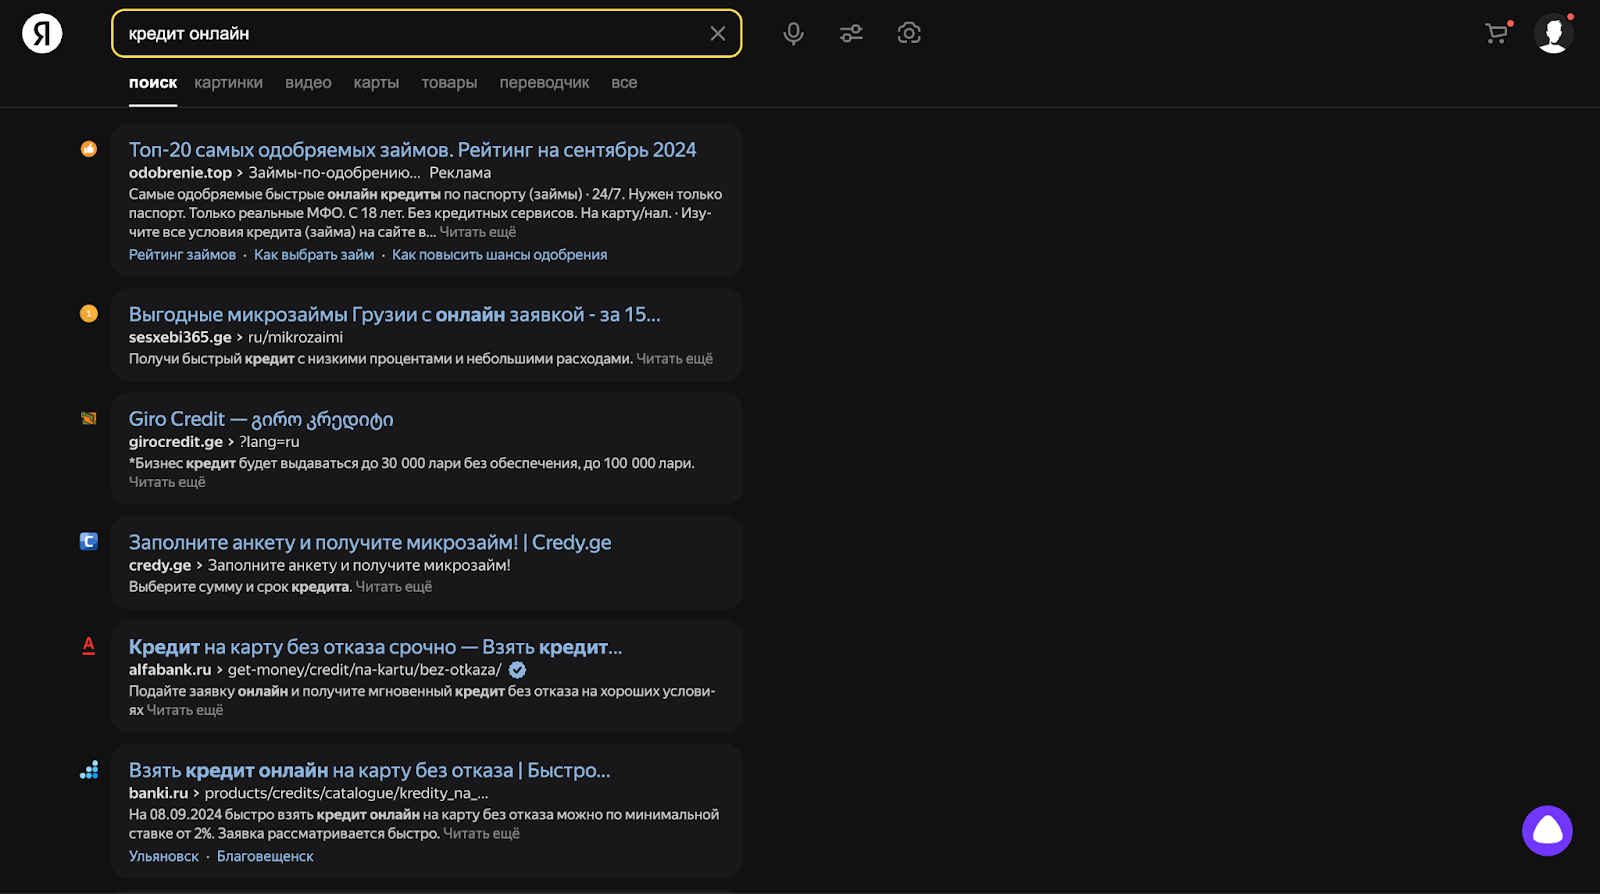Viewport: 1600px width, 894px height.
Task: Select the 'поиск' tab
Action: [153, 83]
